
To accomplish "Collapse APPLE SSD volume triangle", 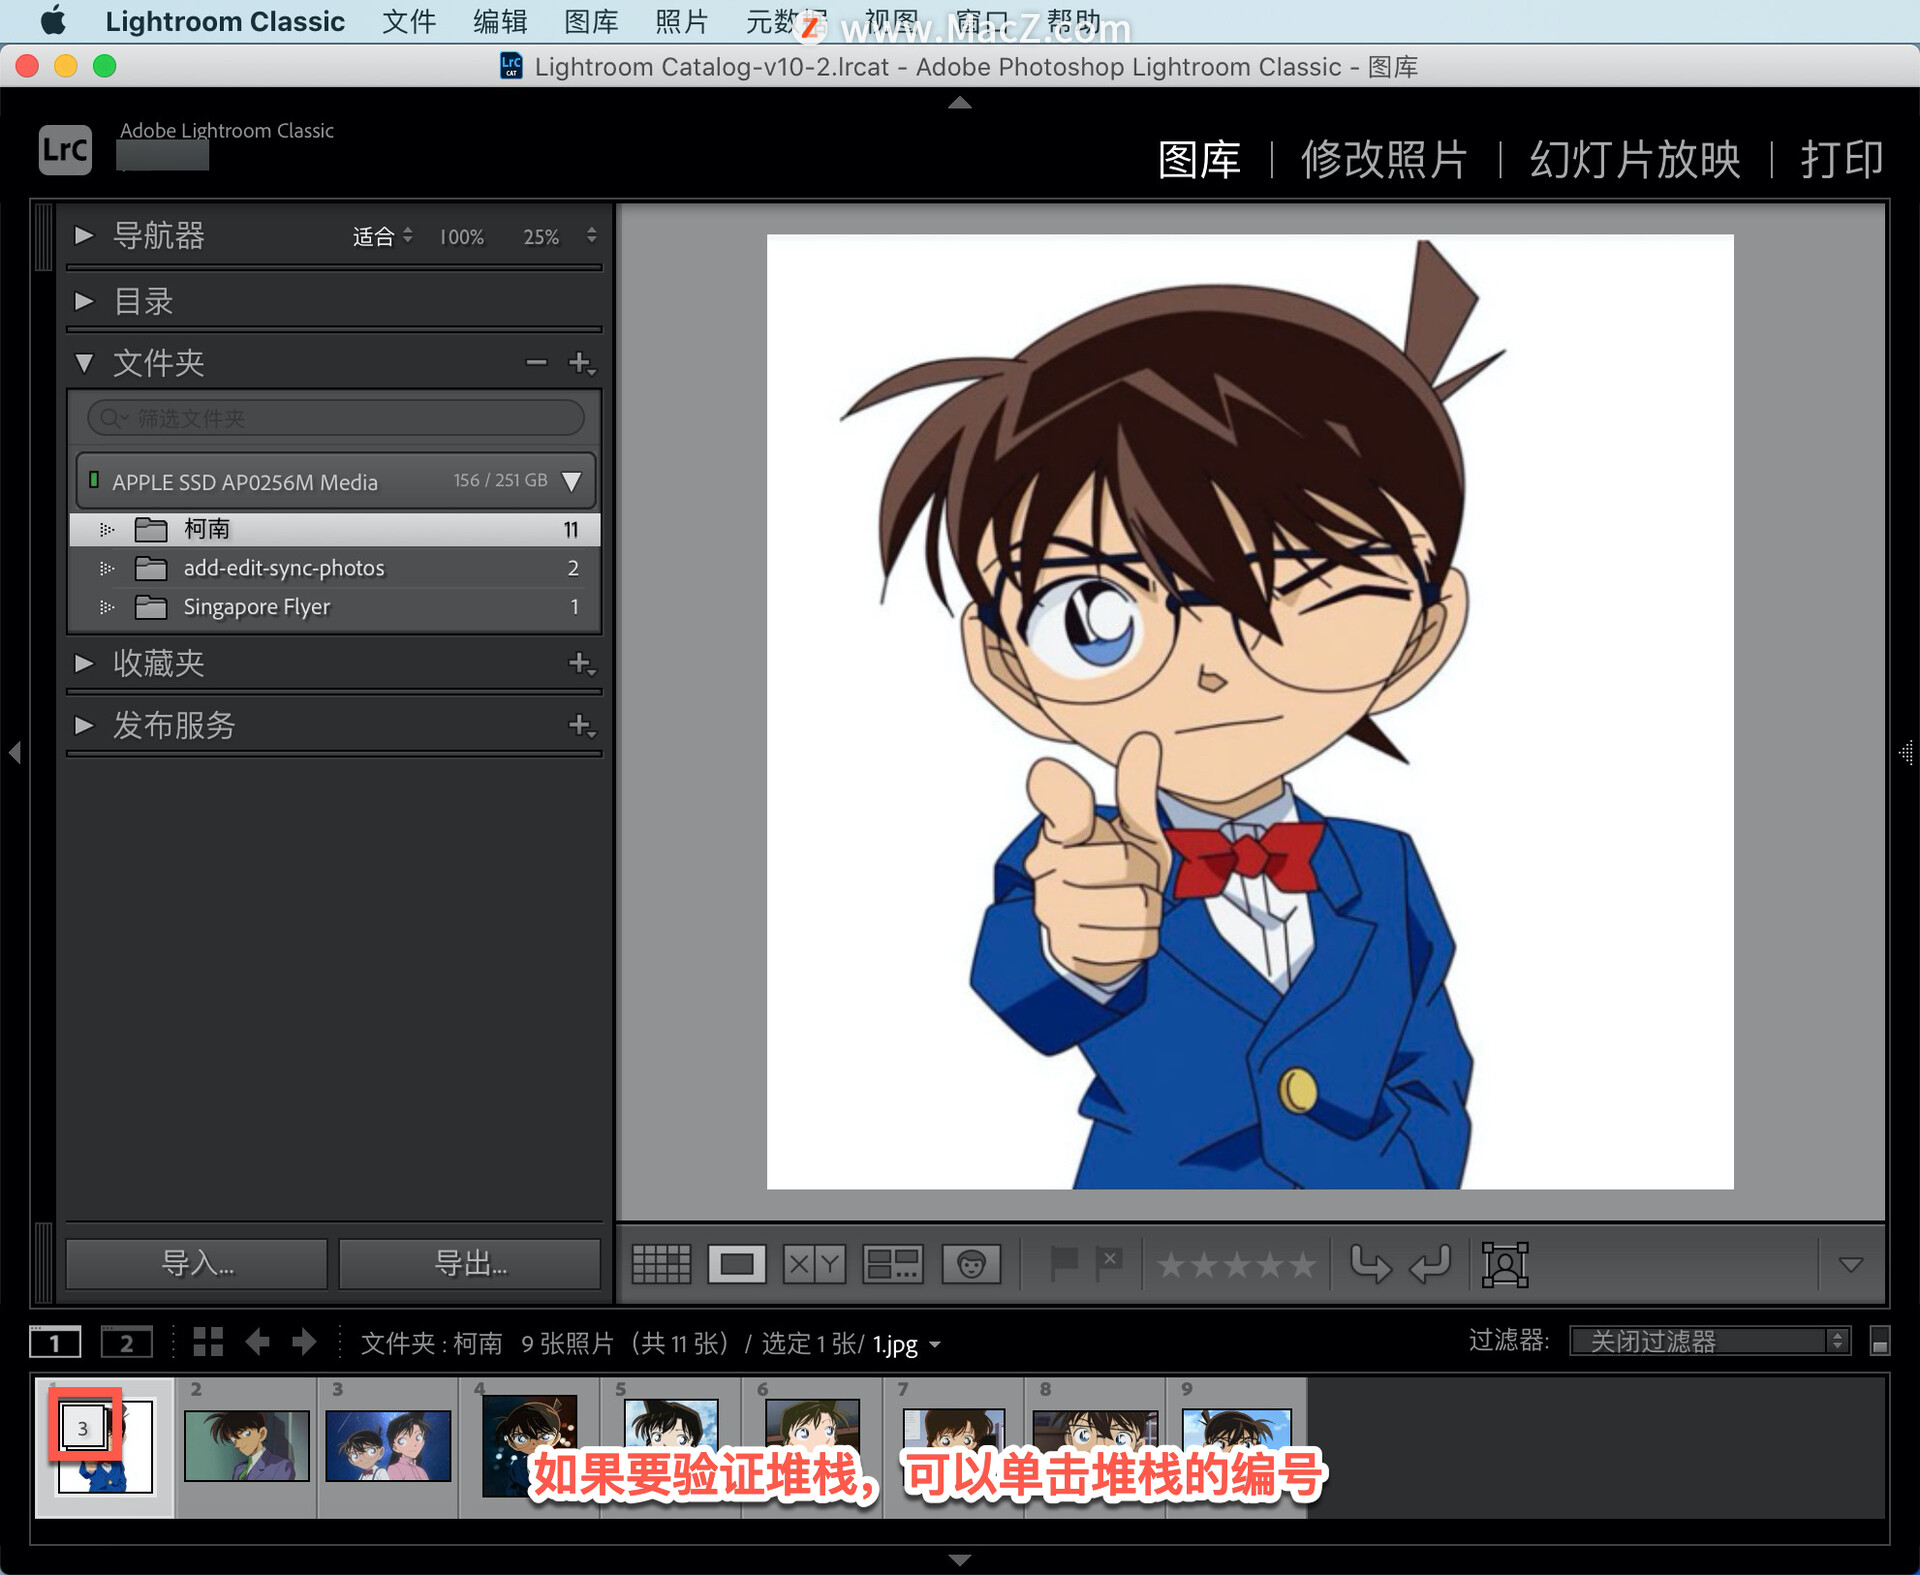I will 572,481.
